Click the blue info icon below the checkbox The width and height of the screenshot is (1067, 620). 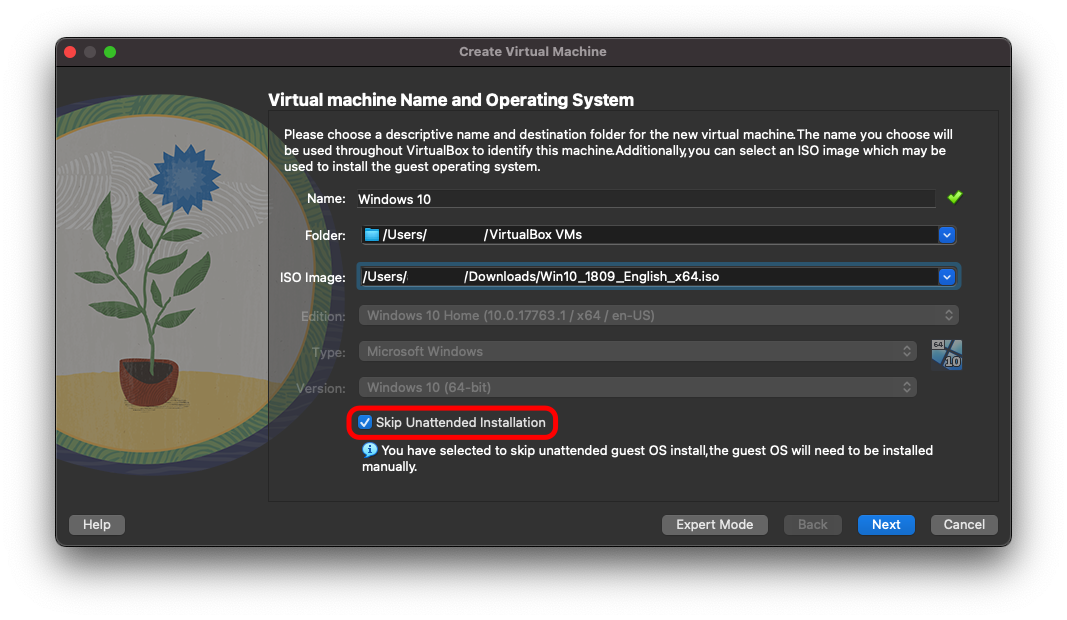[x=369, y=451]
